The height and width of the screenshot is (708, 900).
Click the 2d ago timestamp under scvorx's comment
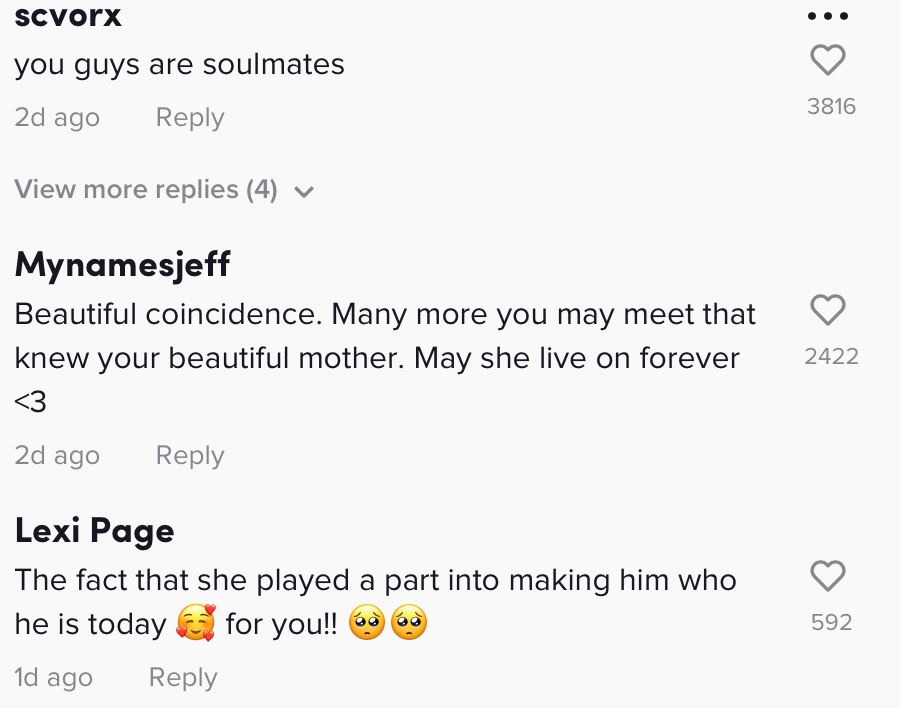(x=57, y=118)
